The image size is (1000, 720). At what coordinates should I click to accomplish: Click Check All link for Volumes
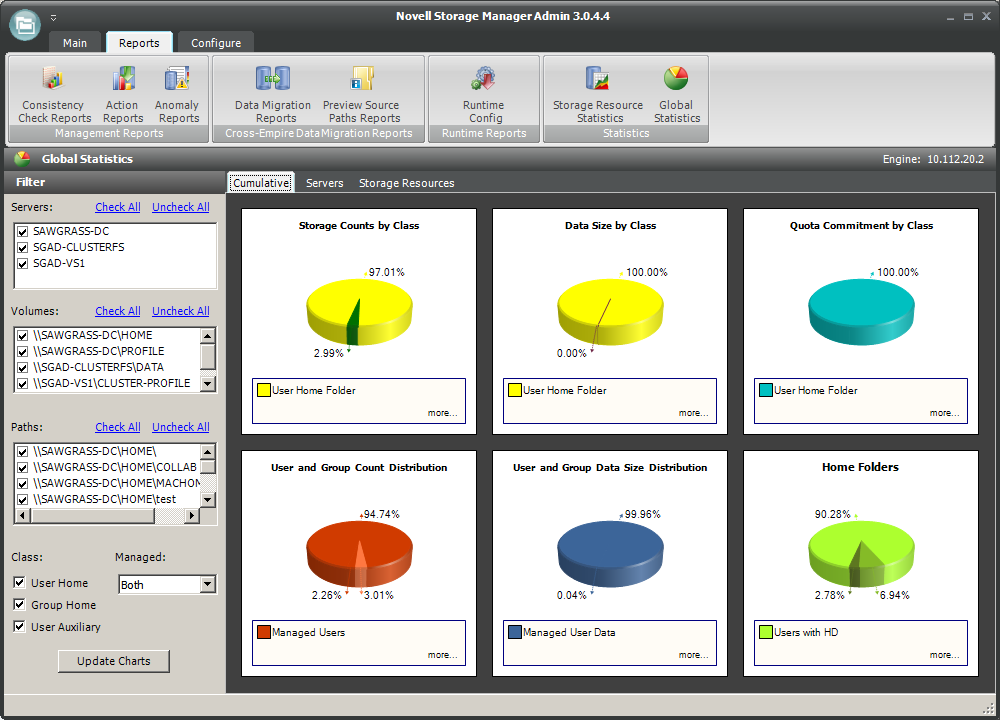117,311
